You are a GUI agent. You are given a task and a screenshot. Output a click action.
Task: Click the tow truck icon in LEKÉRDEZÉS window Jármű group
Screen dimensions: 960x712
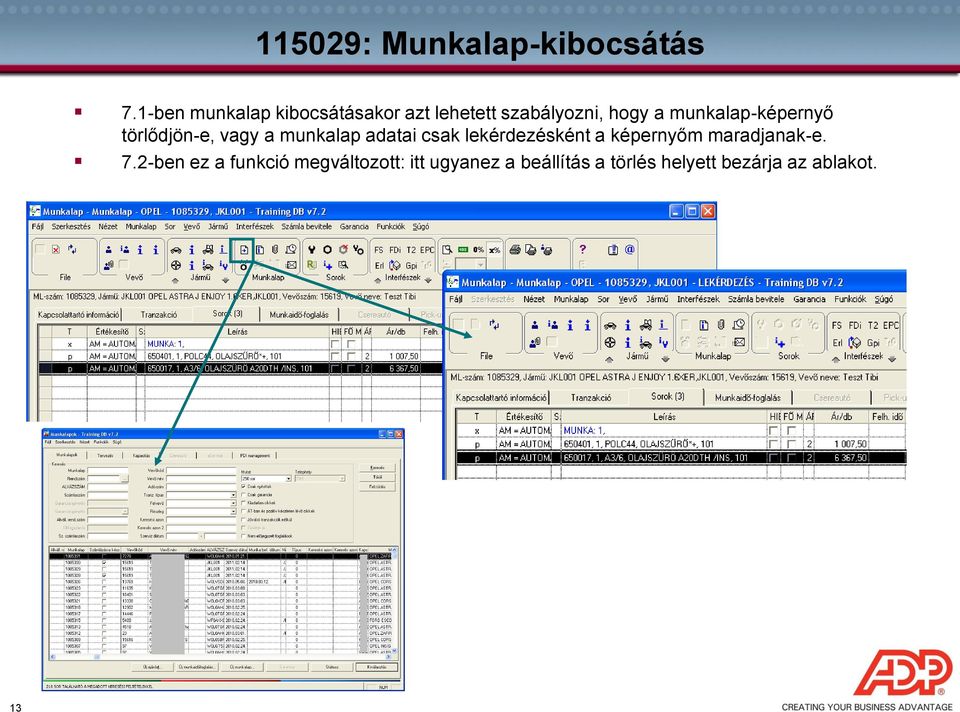pos(645,324)
